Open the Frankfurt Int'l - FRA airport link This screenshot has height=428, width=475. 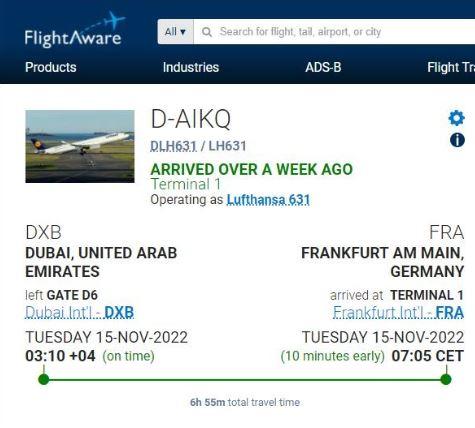point(398,313)
